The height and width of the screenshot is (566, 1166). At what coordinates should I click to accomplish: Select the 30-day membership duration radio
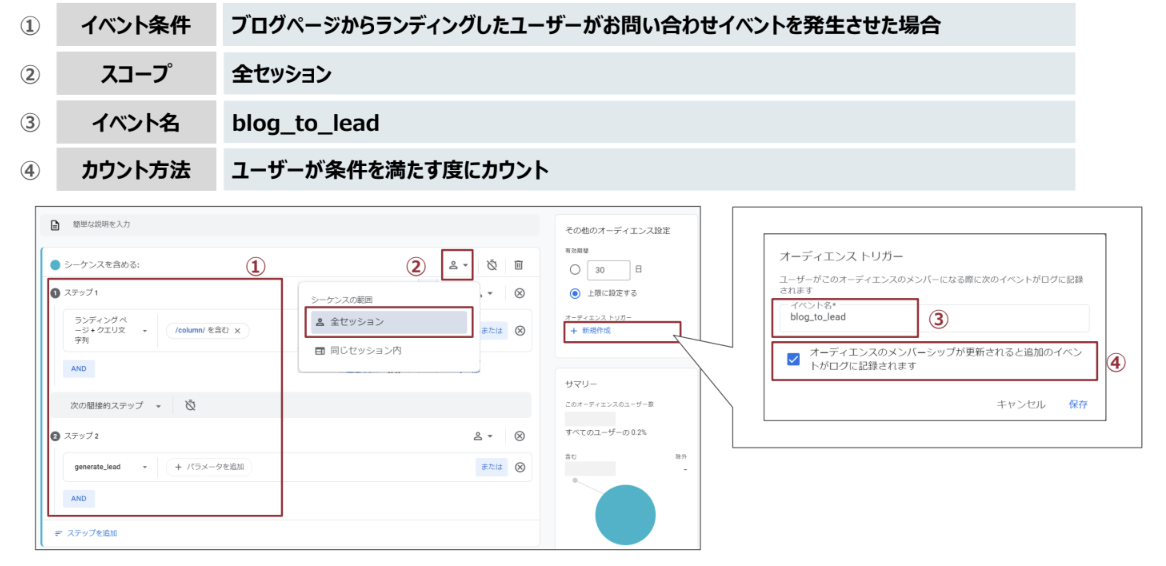tap(574, 270)
